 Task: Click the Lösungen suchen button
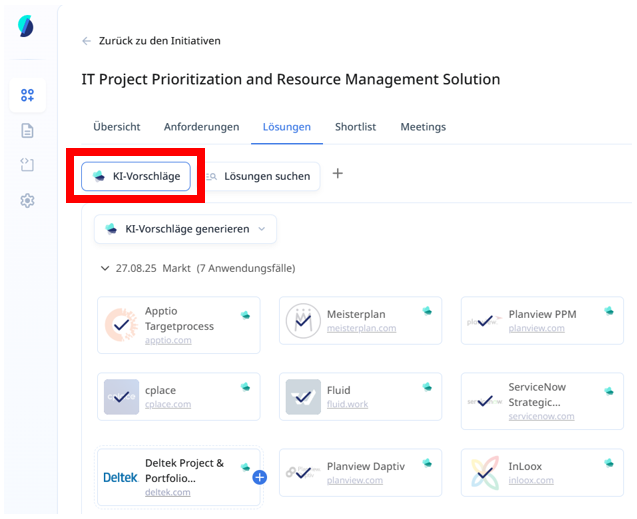(259, 176)
